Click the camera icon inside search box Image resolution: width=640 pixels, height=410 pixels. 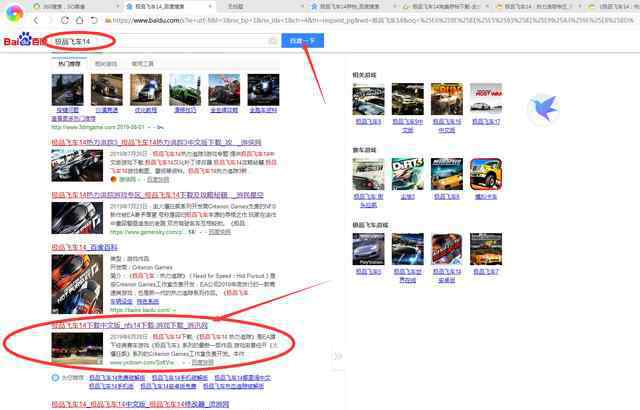[273, 41]
